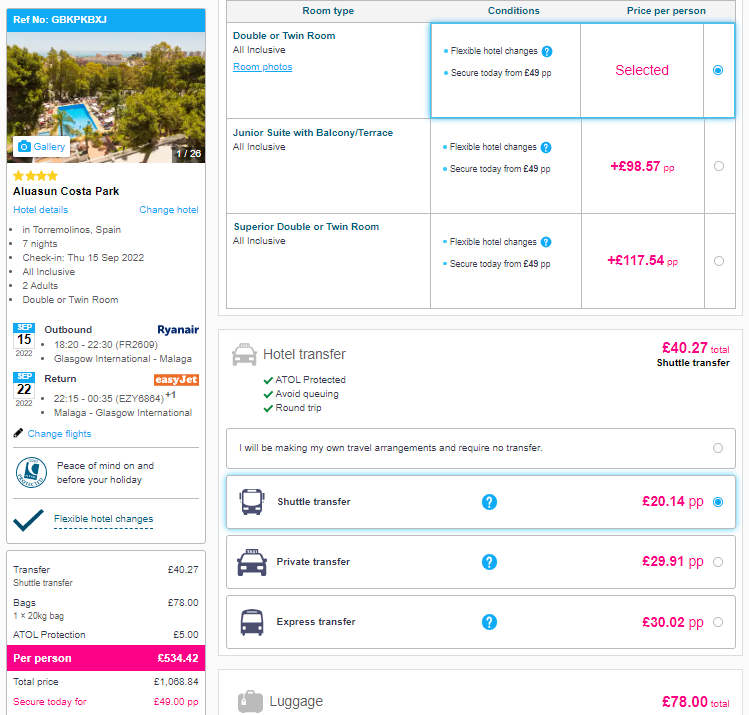Viewport: 749px width, 715px height.
Task: Open Private transfer info question mark
Action: coord(489,562)
